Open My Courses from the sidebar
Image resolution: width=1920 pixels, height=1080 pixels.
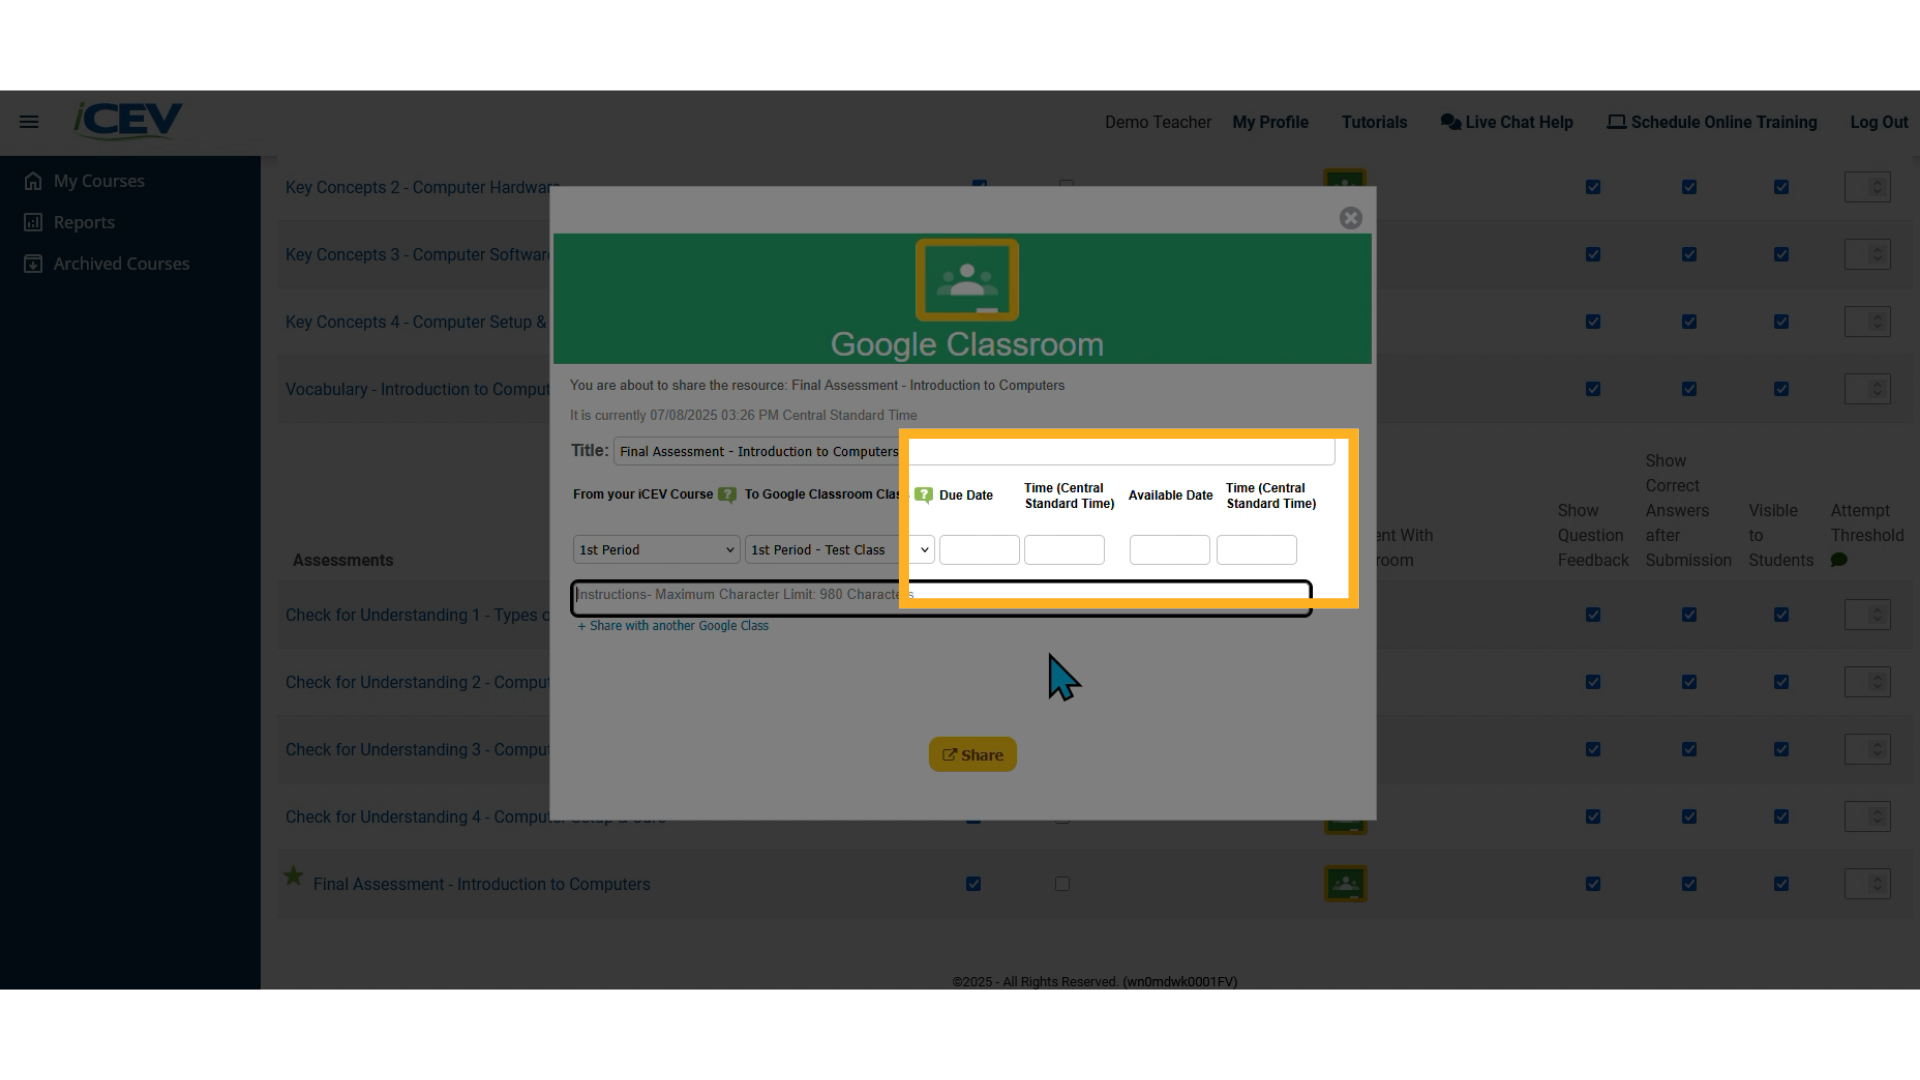point(86,181)
